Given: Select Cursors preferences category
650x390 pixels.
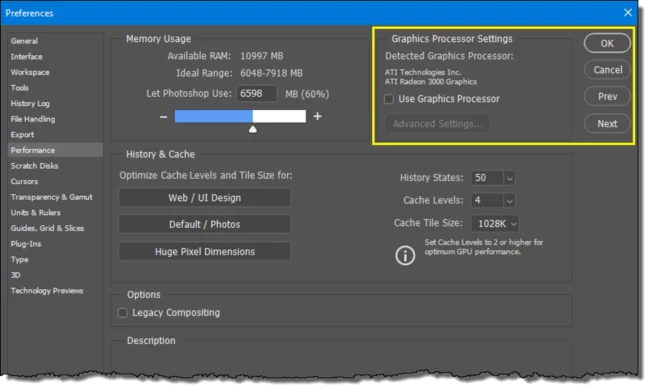Looking at the screenshot, I should coord(55,182).
